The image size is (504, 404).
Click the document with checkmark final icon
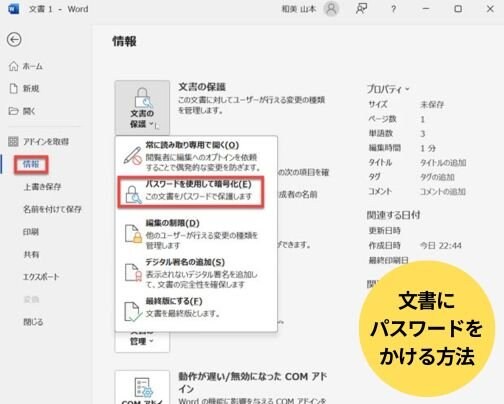coord(133,312)
